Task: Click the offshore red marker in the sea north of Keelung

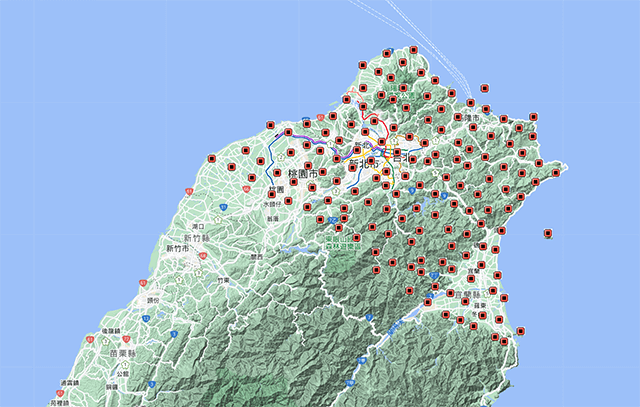Action: [x=485, y=89]
